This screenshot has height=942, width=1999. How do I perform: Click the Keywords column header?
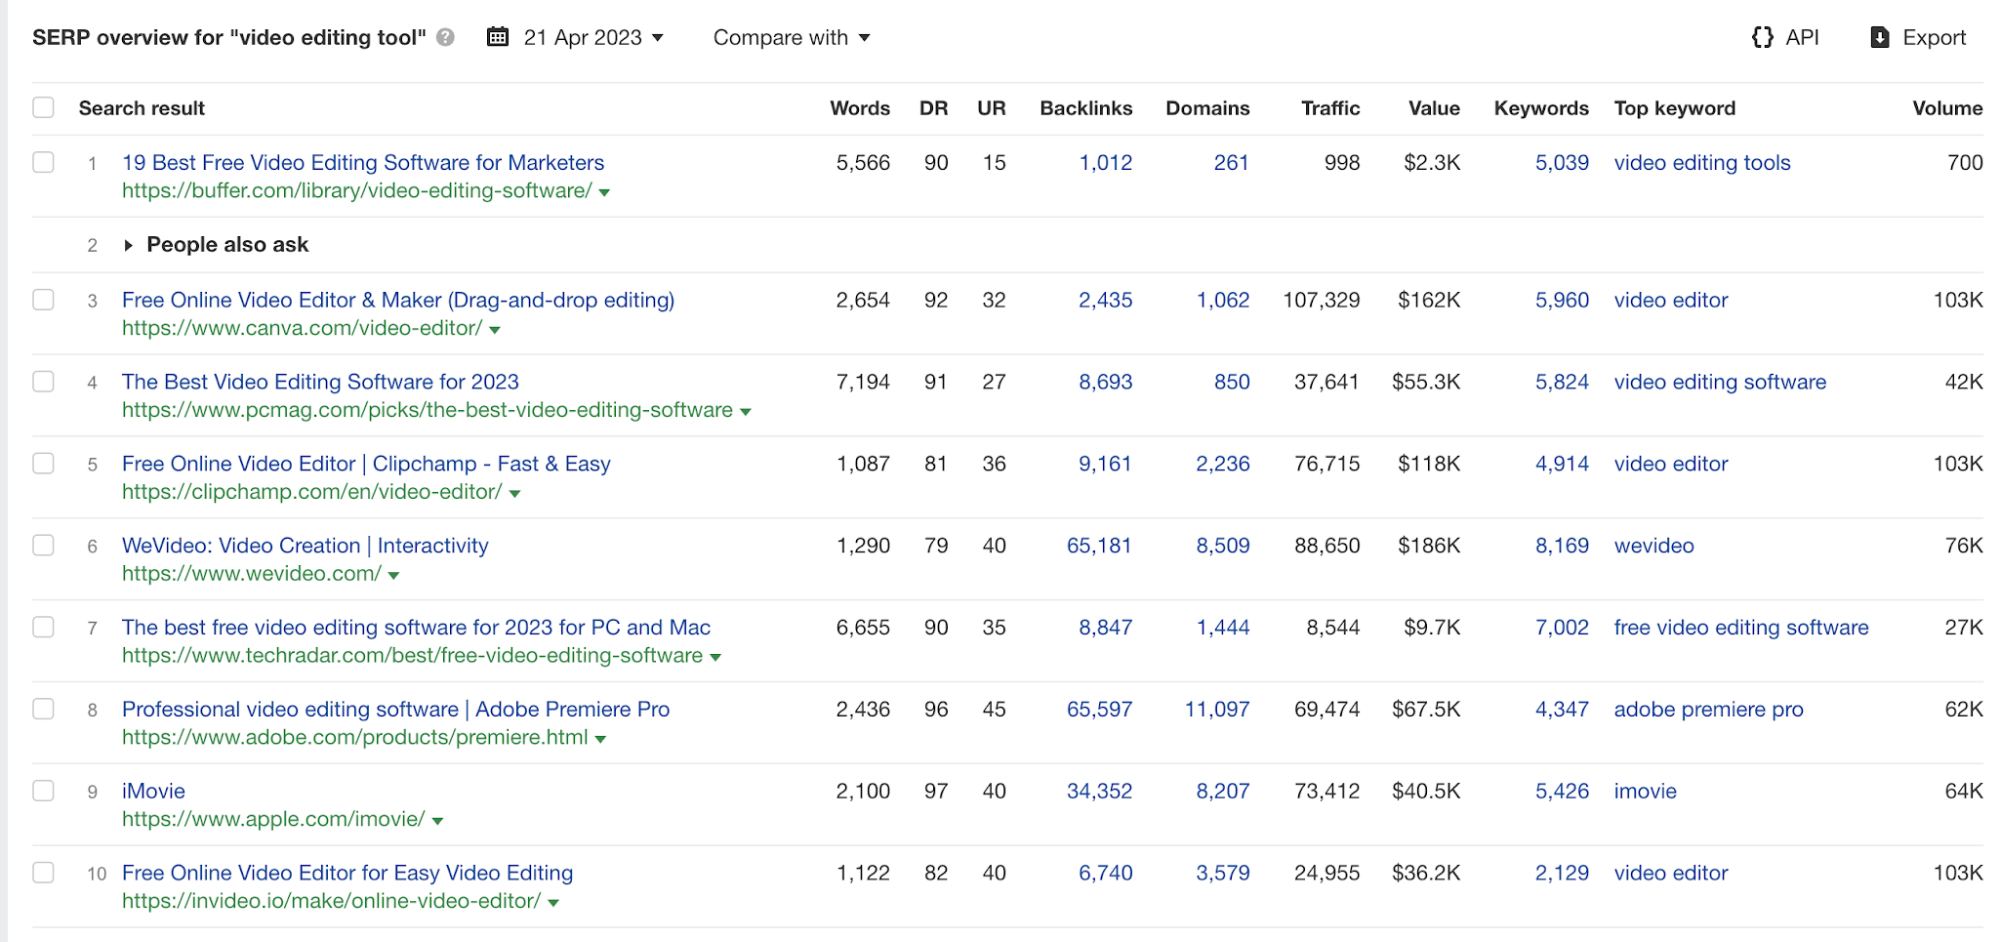1541,108
